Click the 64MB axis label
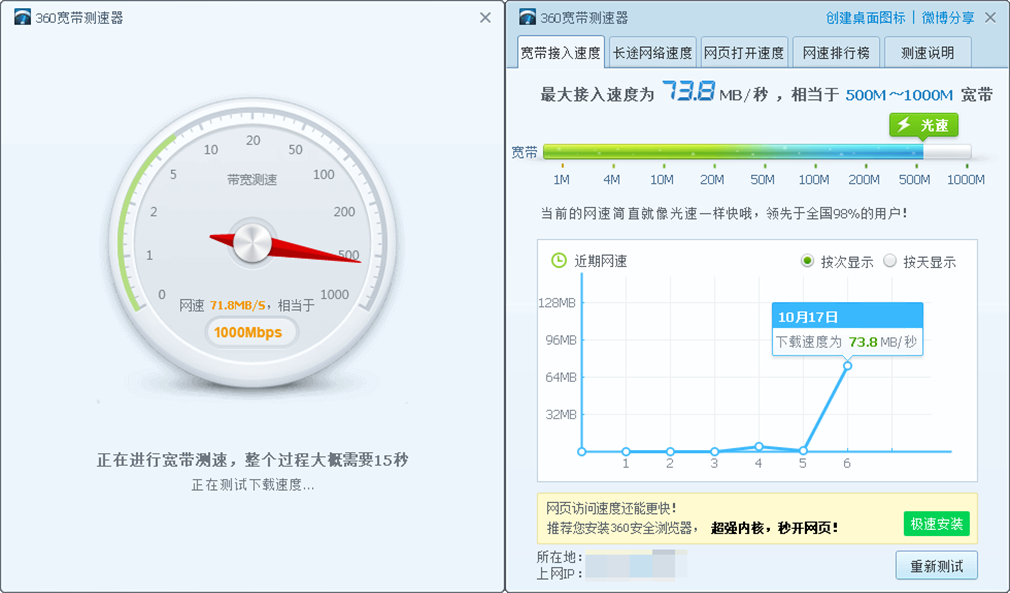 point(561,377)
